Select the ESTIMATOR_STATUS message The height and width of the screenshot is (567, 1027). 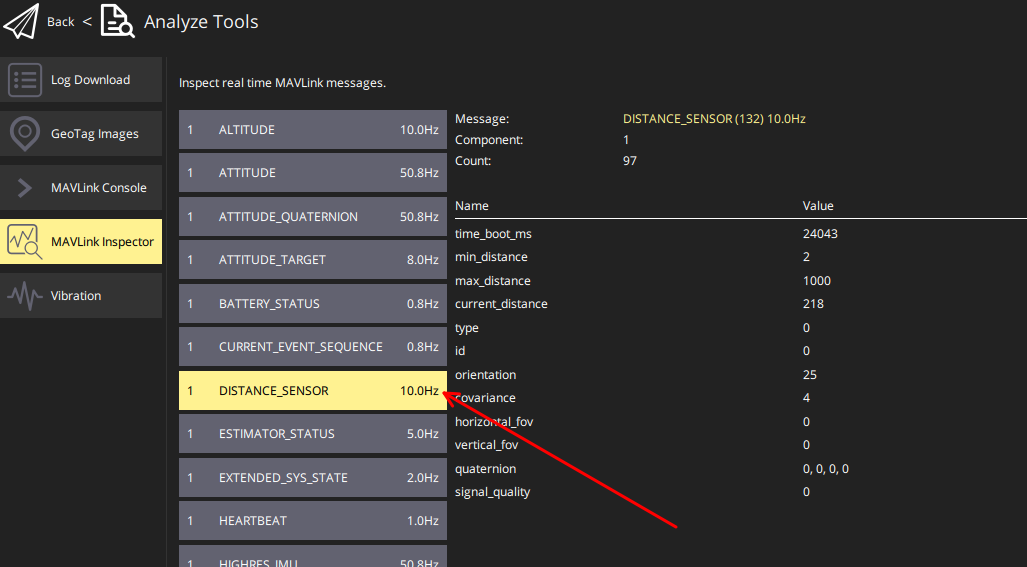[x=312, y=434]
